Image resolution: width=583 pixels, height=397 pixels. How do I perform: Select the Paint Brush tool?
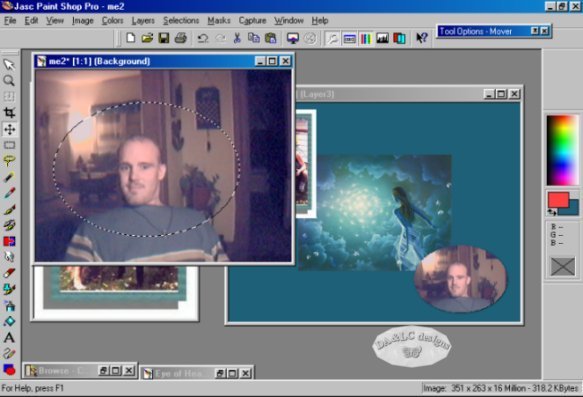(9, 209)
